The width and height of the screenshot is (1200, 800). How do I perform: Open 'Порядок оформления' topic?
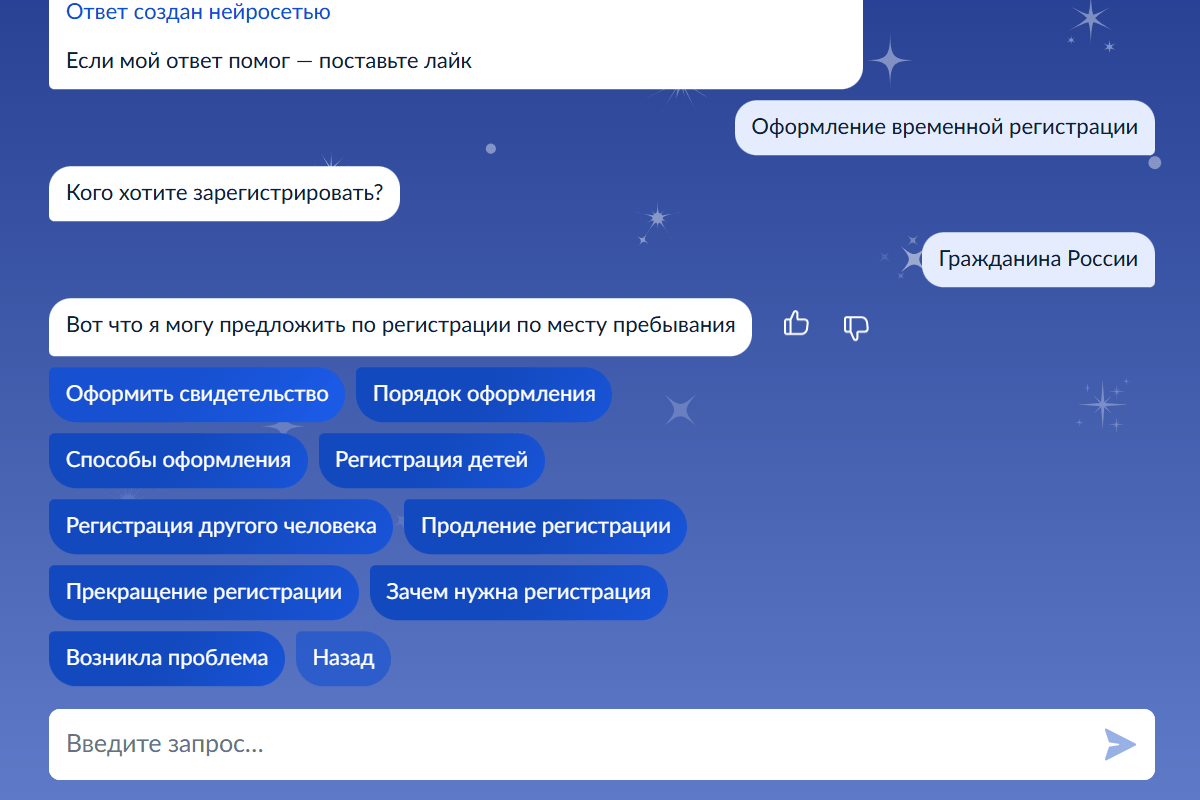[484, 394]
